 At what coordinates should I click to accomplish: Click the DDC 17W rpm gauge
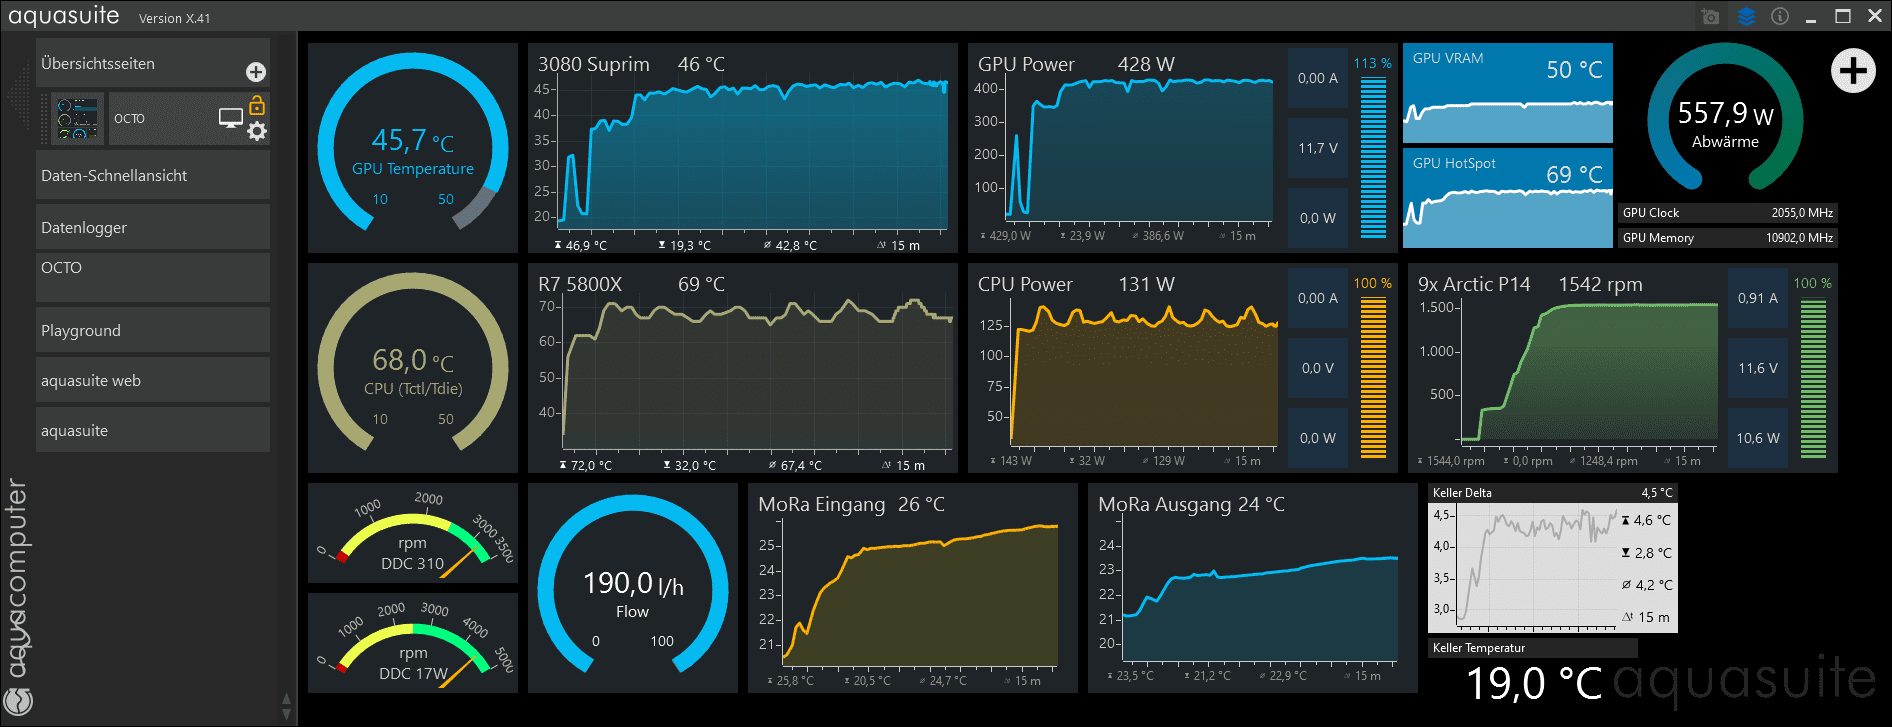coord(413,643)
